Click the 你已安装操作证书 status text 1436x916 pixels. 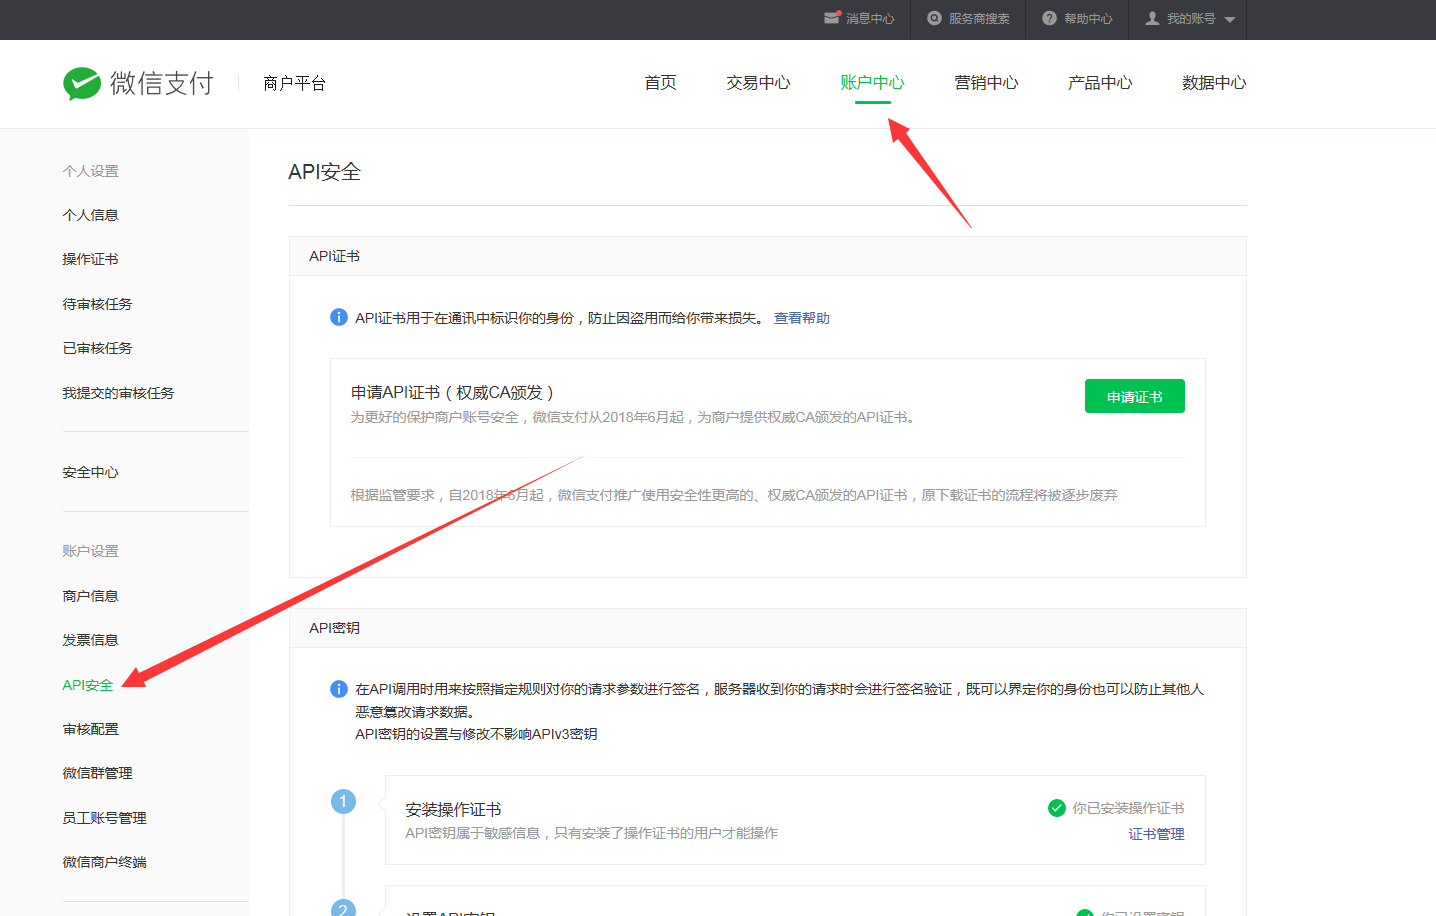pyautogui.click(x=1128, y=808)
